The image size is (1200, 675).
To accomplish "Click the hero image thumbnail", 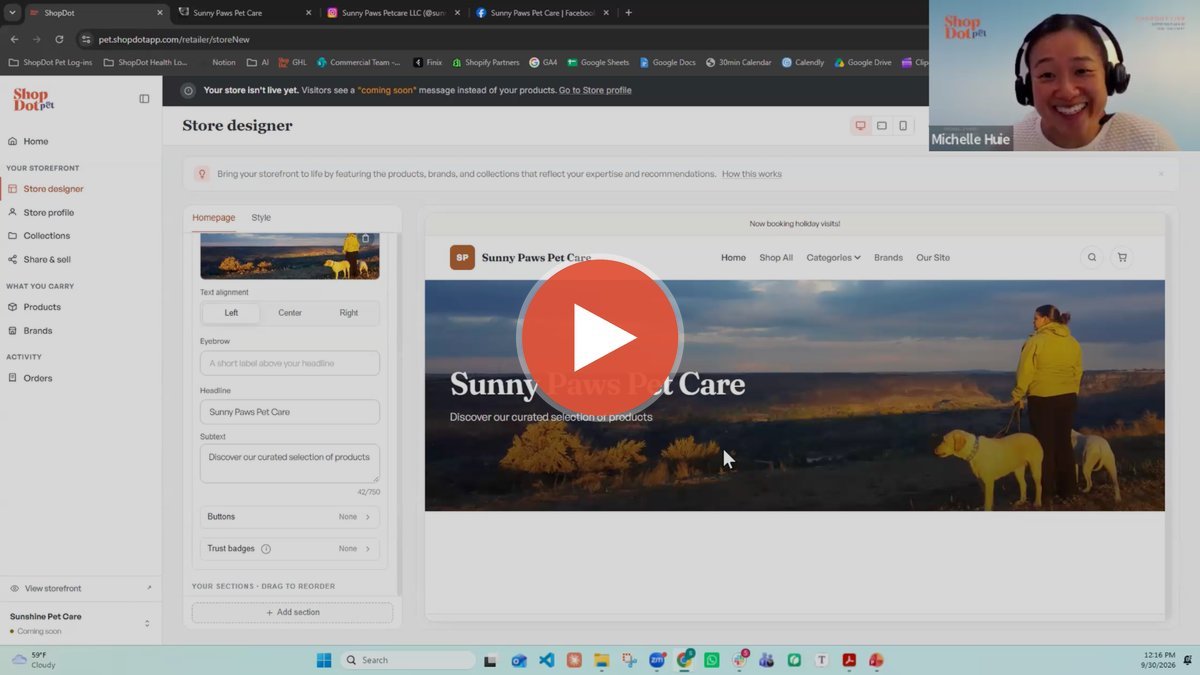I will [x=290, y=256].
